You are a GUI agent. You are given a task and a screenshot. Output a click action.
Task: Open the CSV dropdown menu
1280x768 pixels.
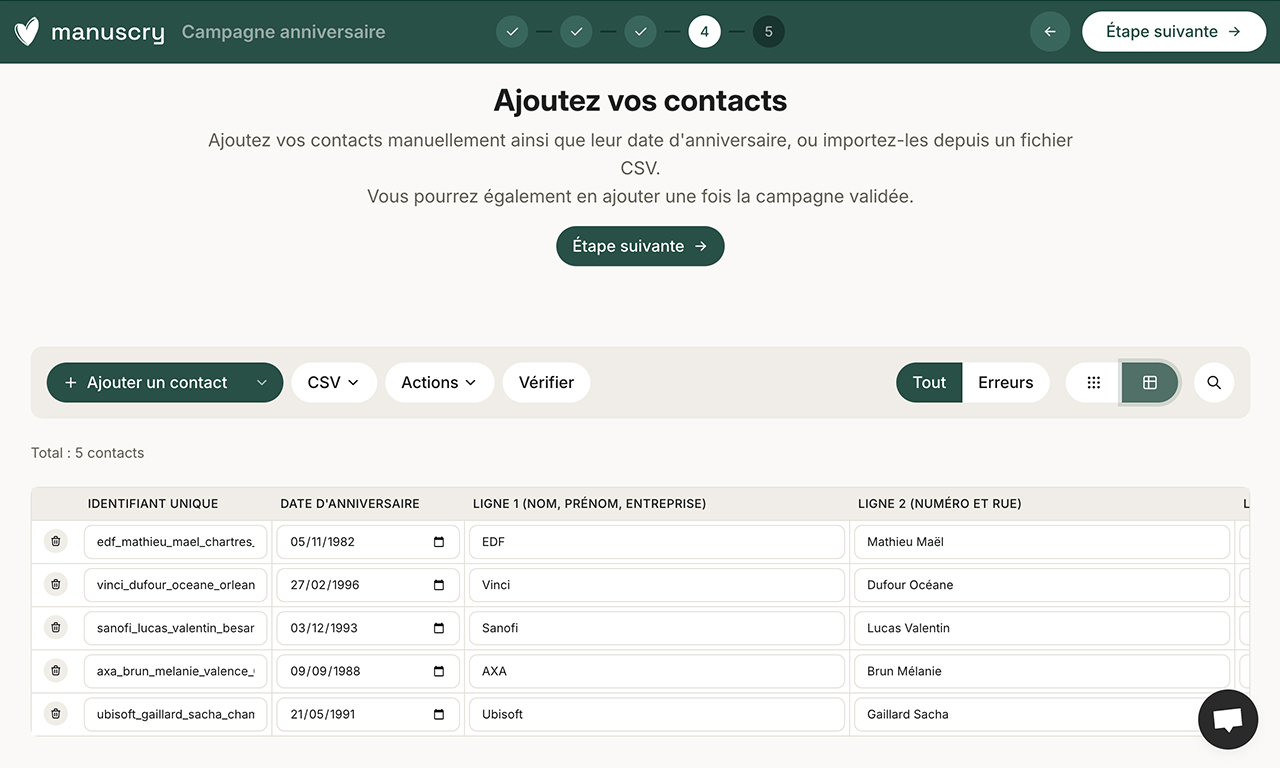click(x=334, y=382)
